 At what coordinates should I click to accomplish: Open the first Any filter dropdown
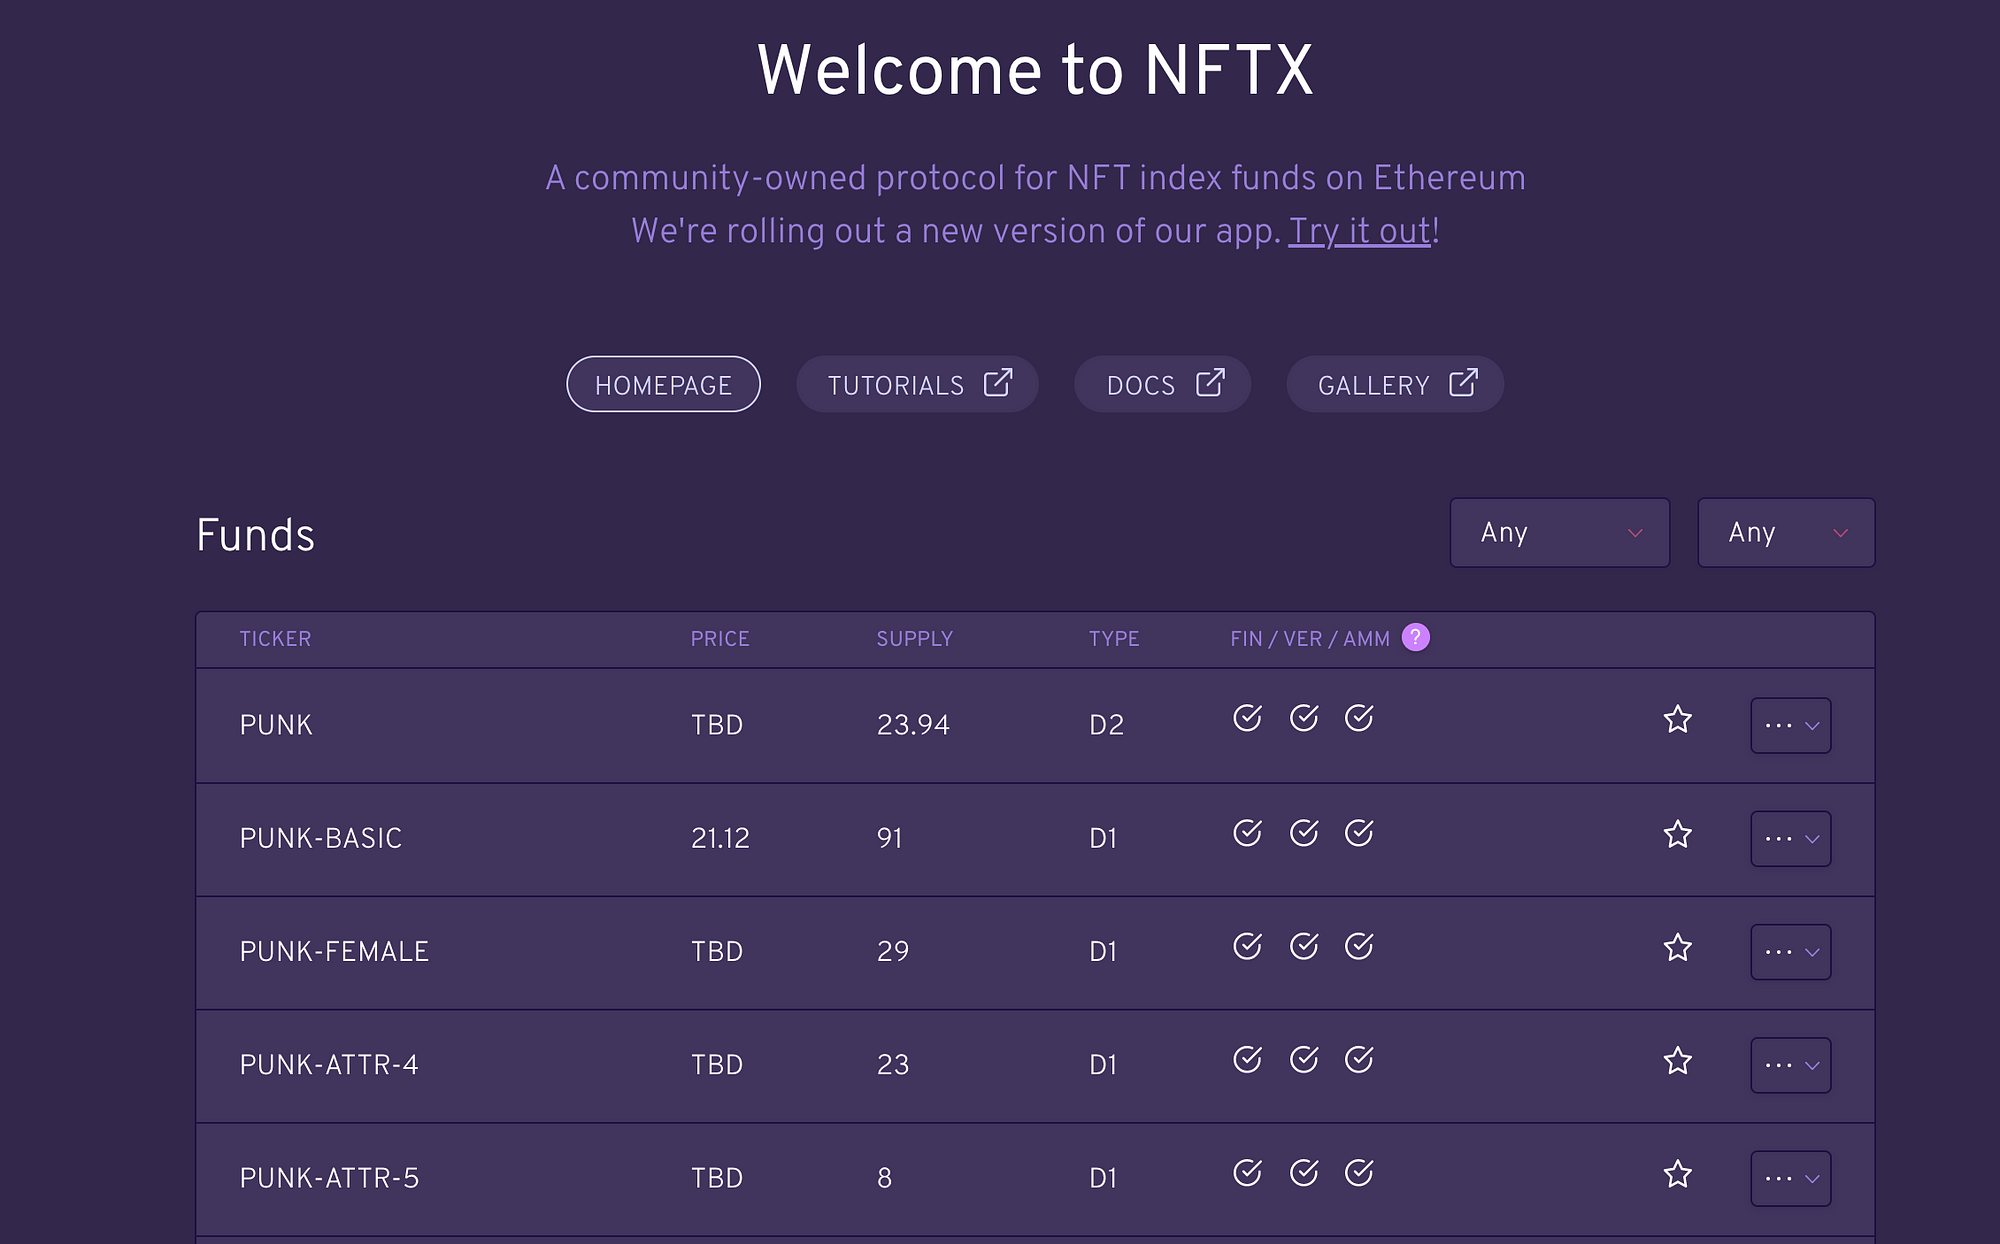point(1560,533)
